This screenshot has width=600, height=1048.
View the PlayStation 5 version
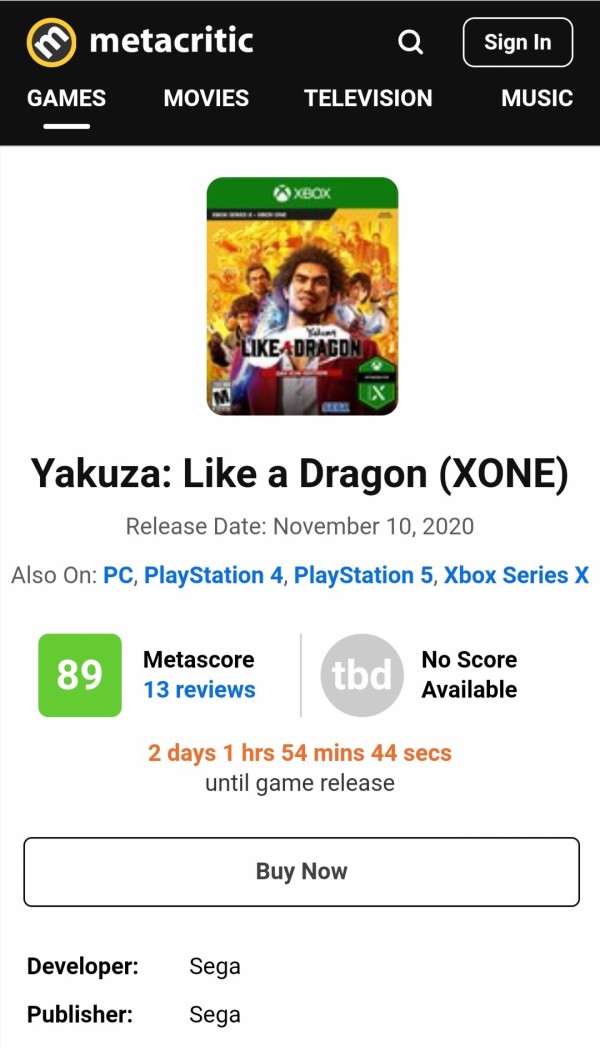click(x=363, y=576)
